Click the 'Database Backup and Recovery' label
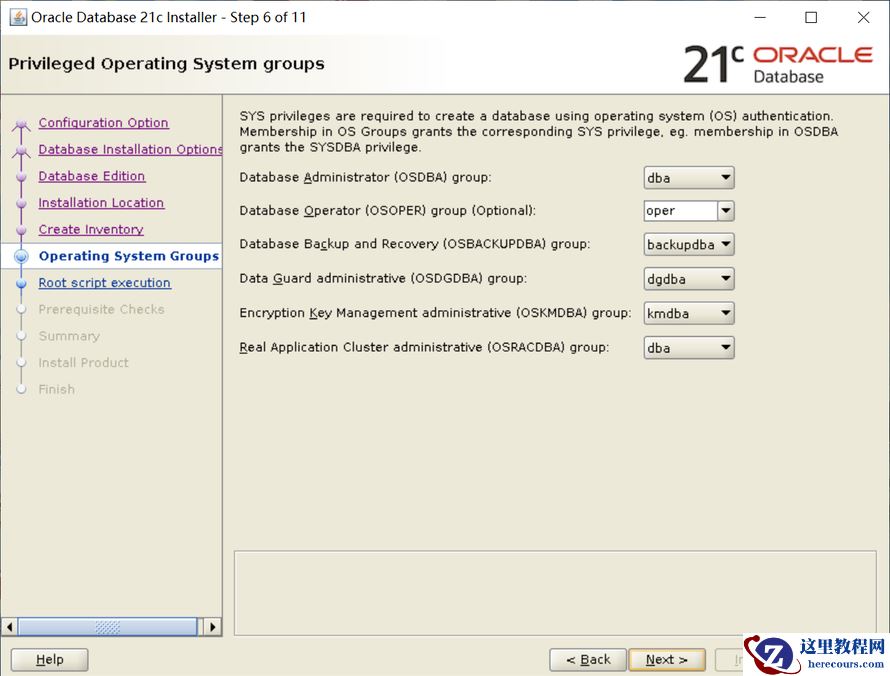The image size is (890, 676). point(414,244)
